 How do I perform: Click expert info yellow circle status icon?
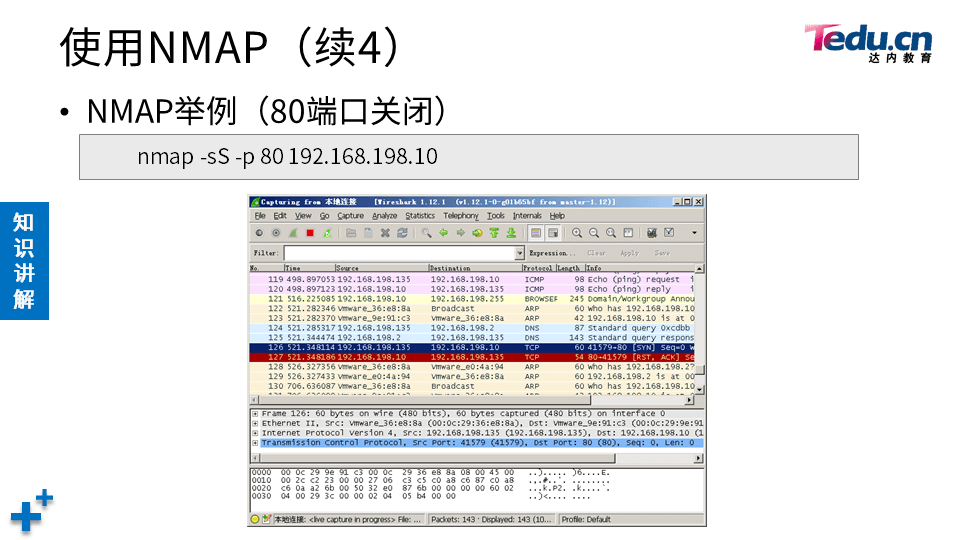coord(255,520)
